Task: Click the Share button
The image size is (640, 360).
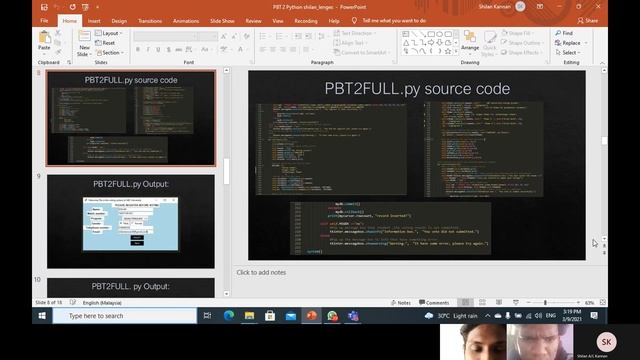Action: click(588, 20)
